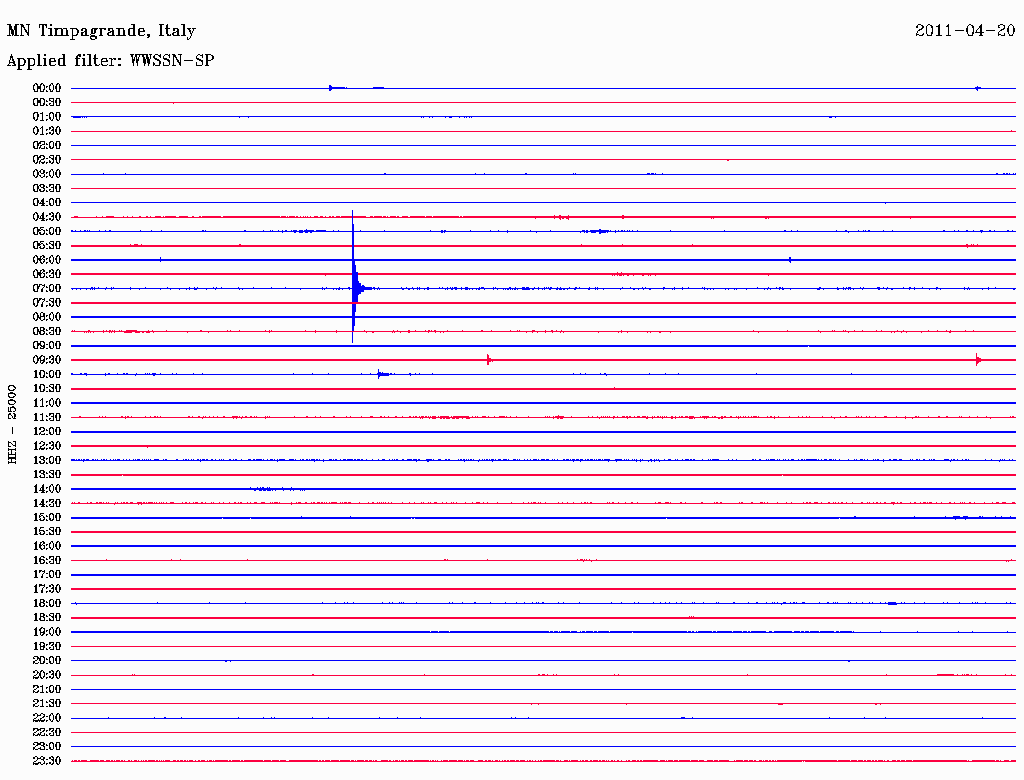The image size is (1024, 780).
Task: Select the 18:00 time label
Action: [47, 604]
